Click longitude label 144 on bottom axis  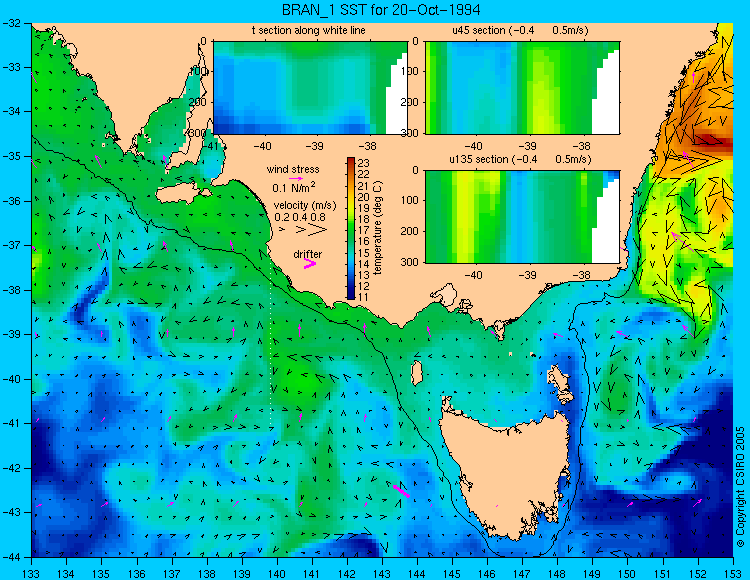pyautogui.click(x=417, y=574)
